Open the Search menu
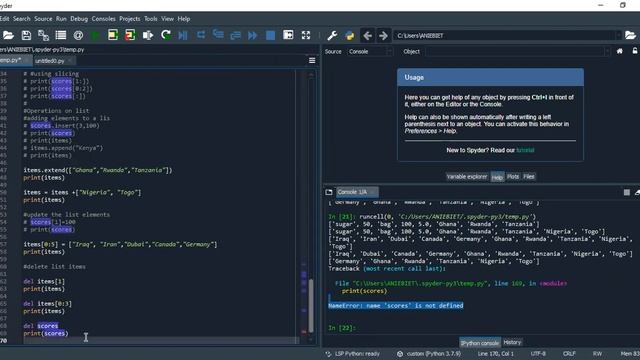This screenshot has height=360, width=640. 22,19
